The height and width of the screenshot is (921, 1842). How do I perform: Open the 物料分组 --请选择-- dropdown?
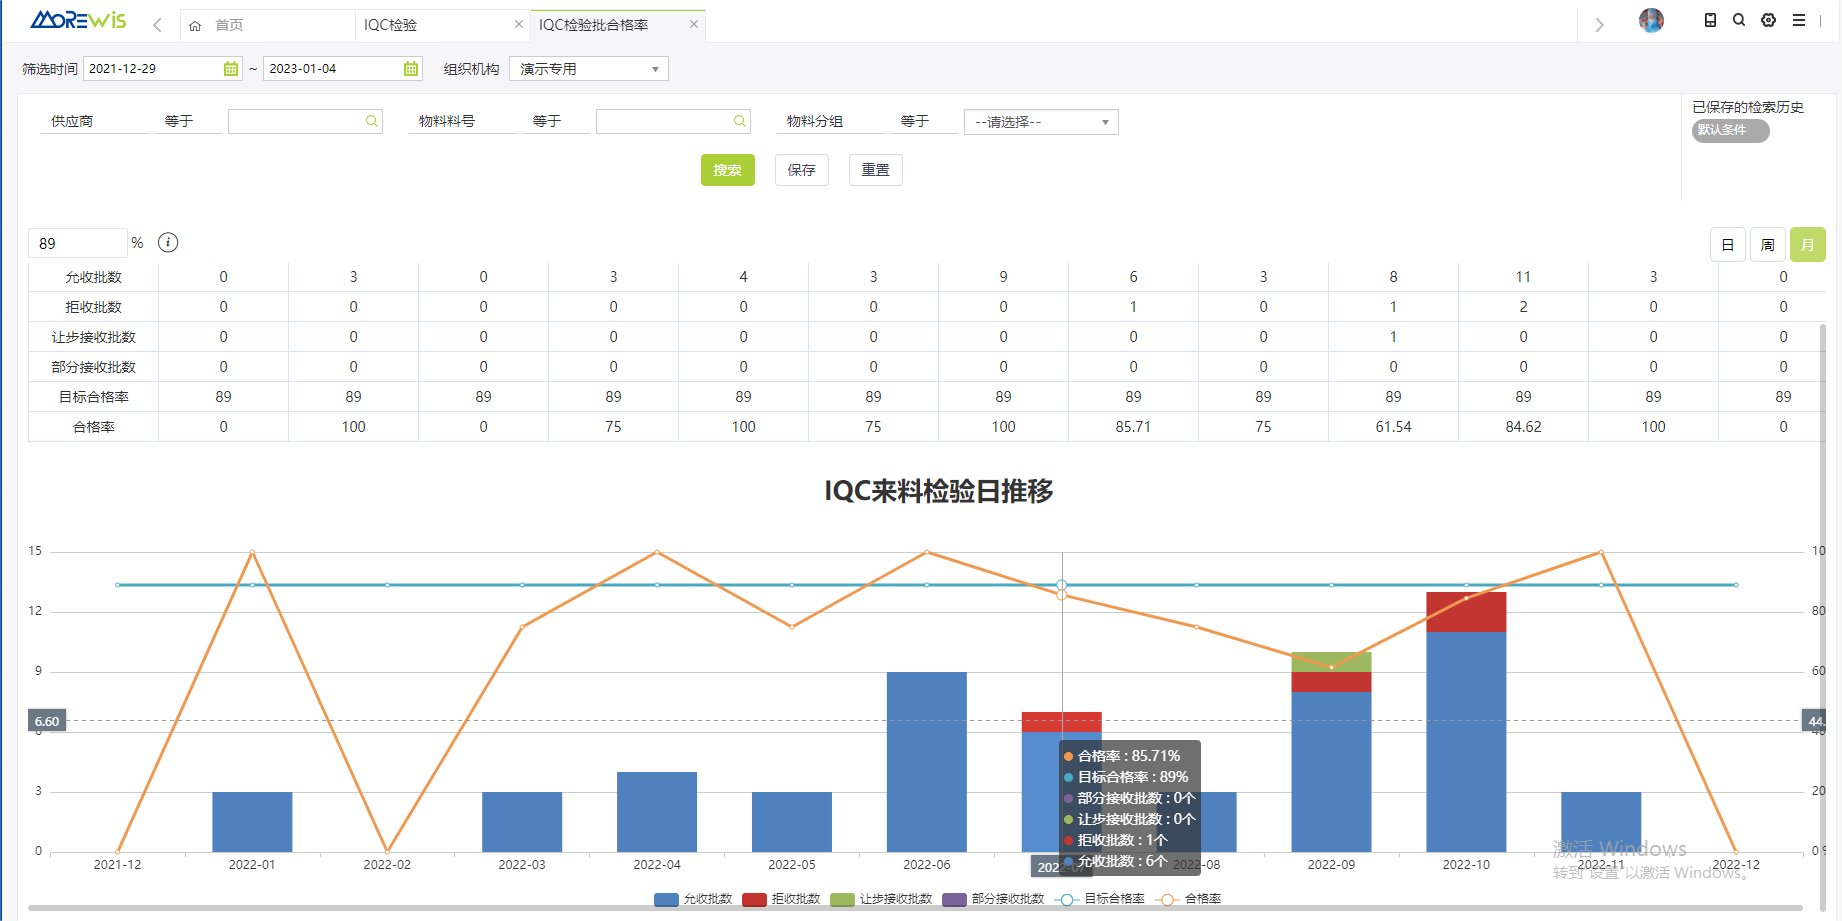pos(1040,122)
